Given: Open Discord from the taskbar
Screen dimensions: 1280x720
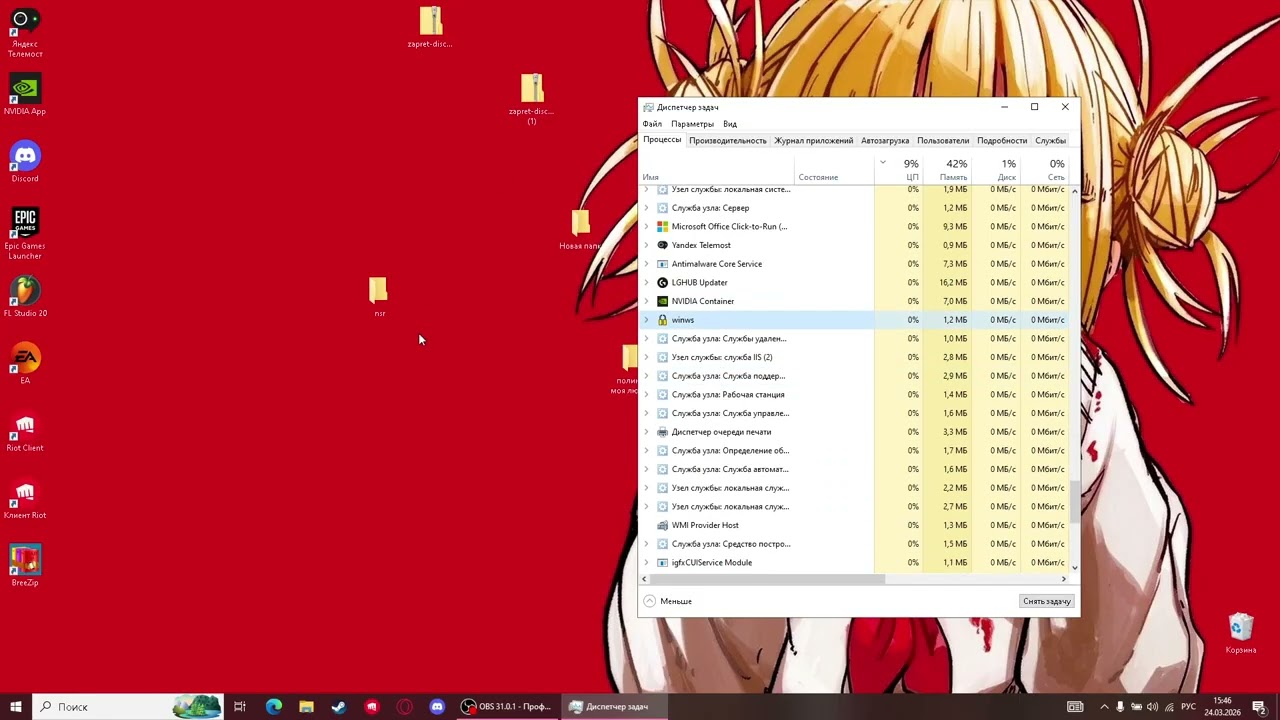Looking at the screenshot, I should click(x=437, y=707).
